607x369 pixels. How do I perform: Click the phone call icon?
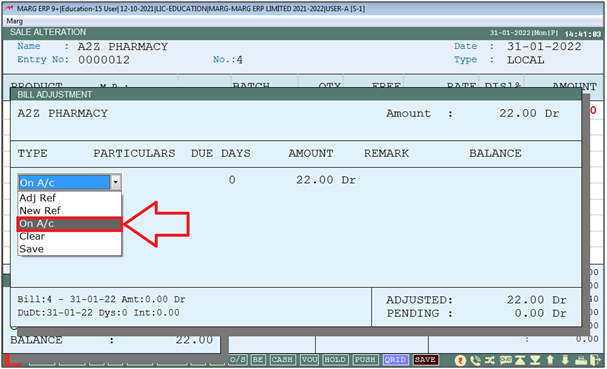pos(475,360)
